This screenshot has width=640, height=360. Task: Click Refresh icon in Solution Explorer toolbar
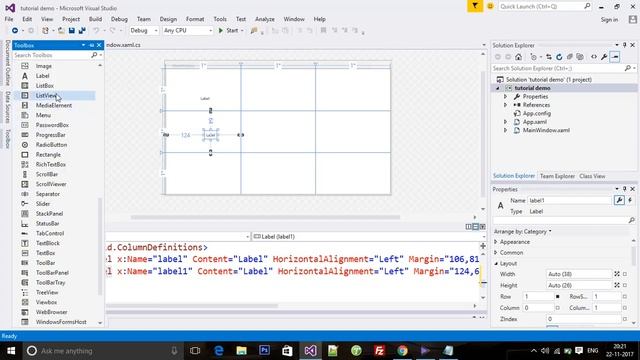click(559, 57)
